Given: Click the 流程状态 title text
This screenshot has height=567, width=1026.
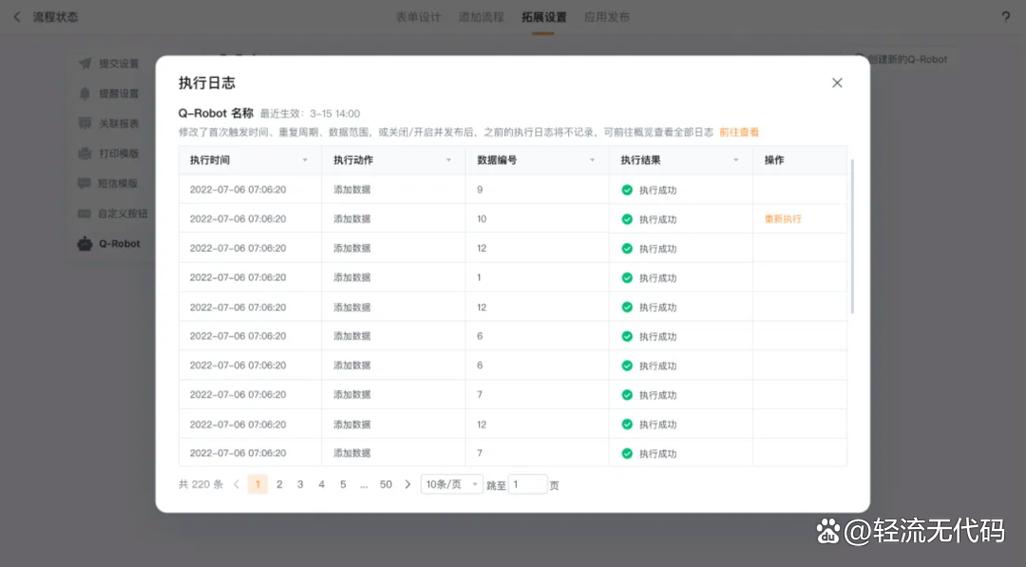Looking at the screenshot, I should [x=56, y=17].
